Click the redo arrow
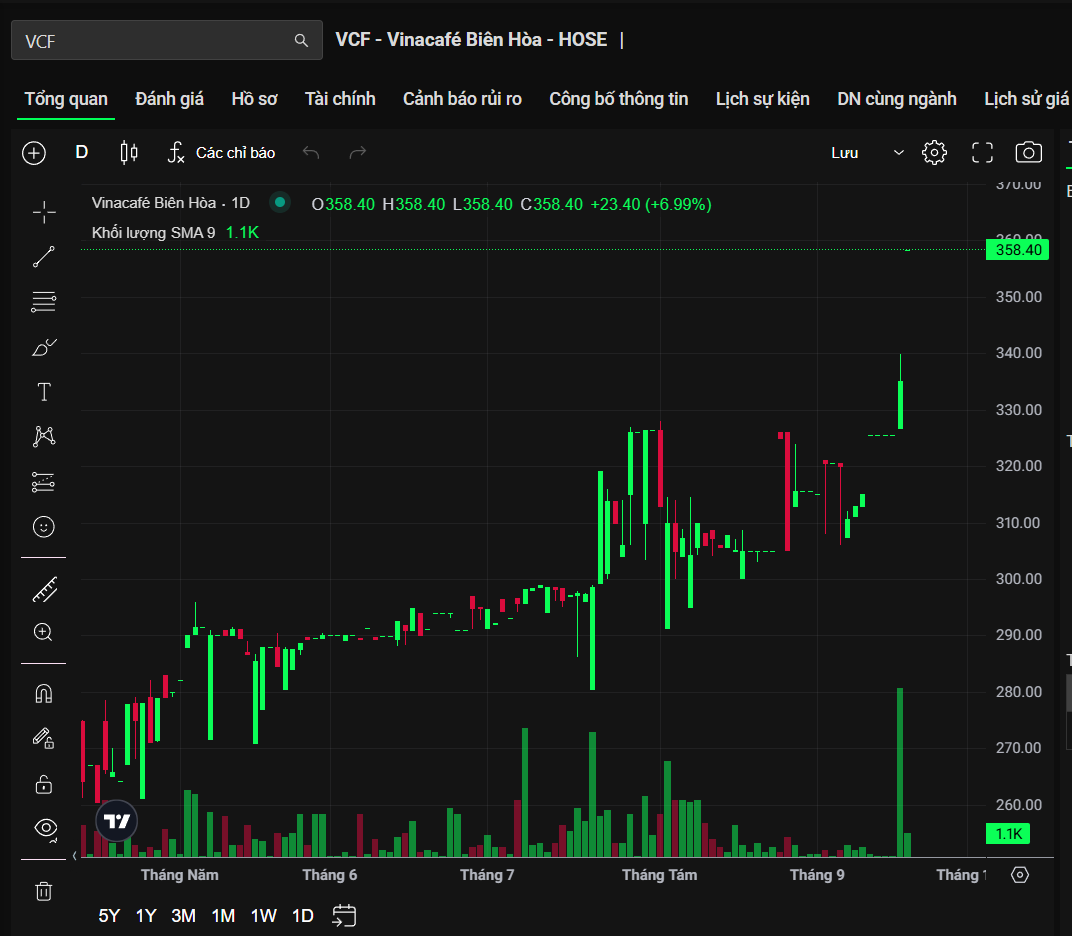Viewport: 1072px width, 936px height. 358,152
